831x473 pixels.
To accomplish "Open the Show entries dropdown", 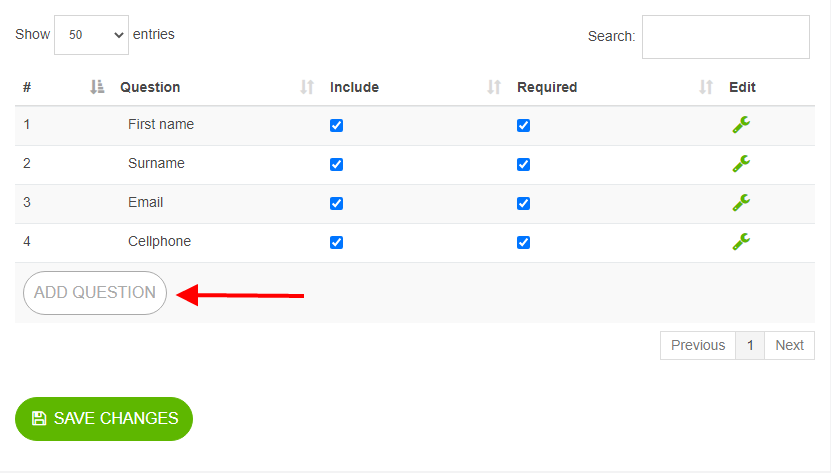I will tap(91, 35).
